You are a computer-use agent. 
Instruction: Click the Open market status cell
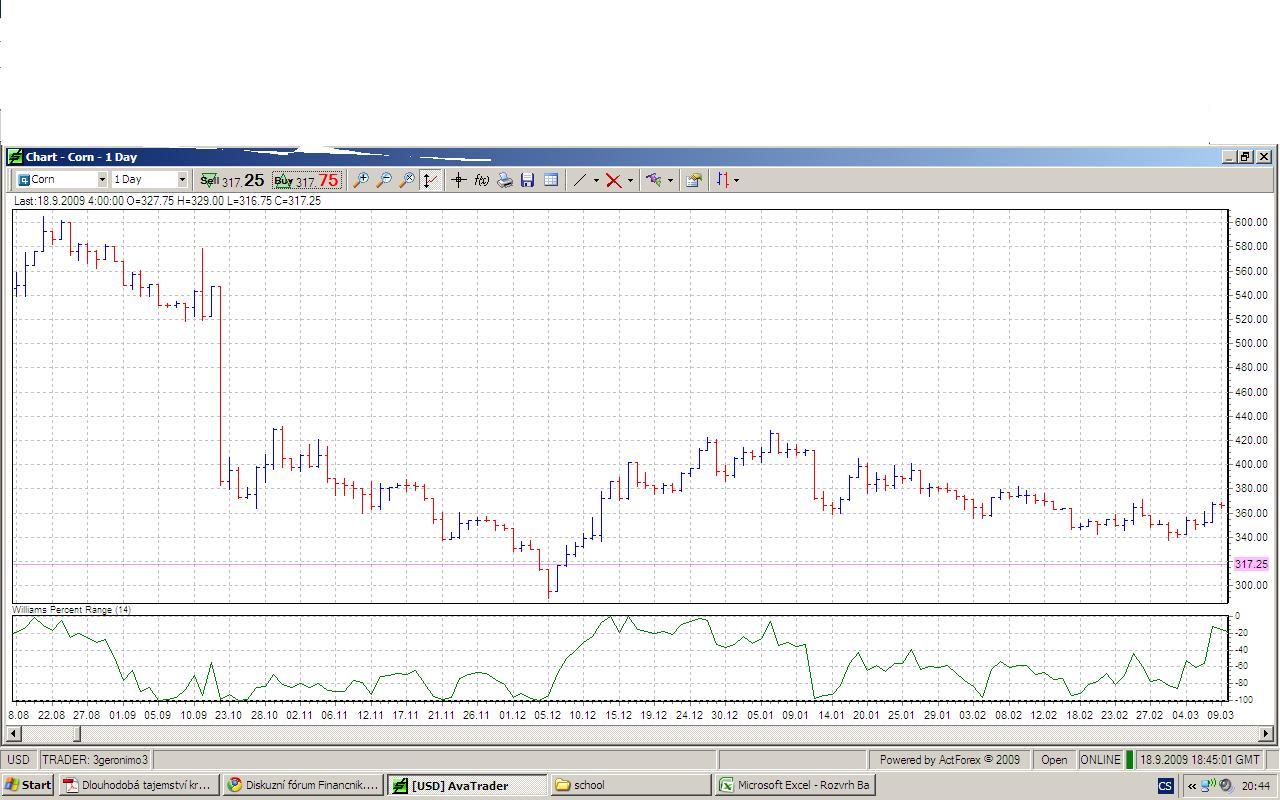[1054, 760]
